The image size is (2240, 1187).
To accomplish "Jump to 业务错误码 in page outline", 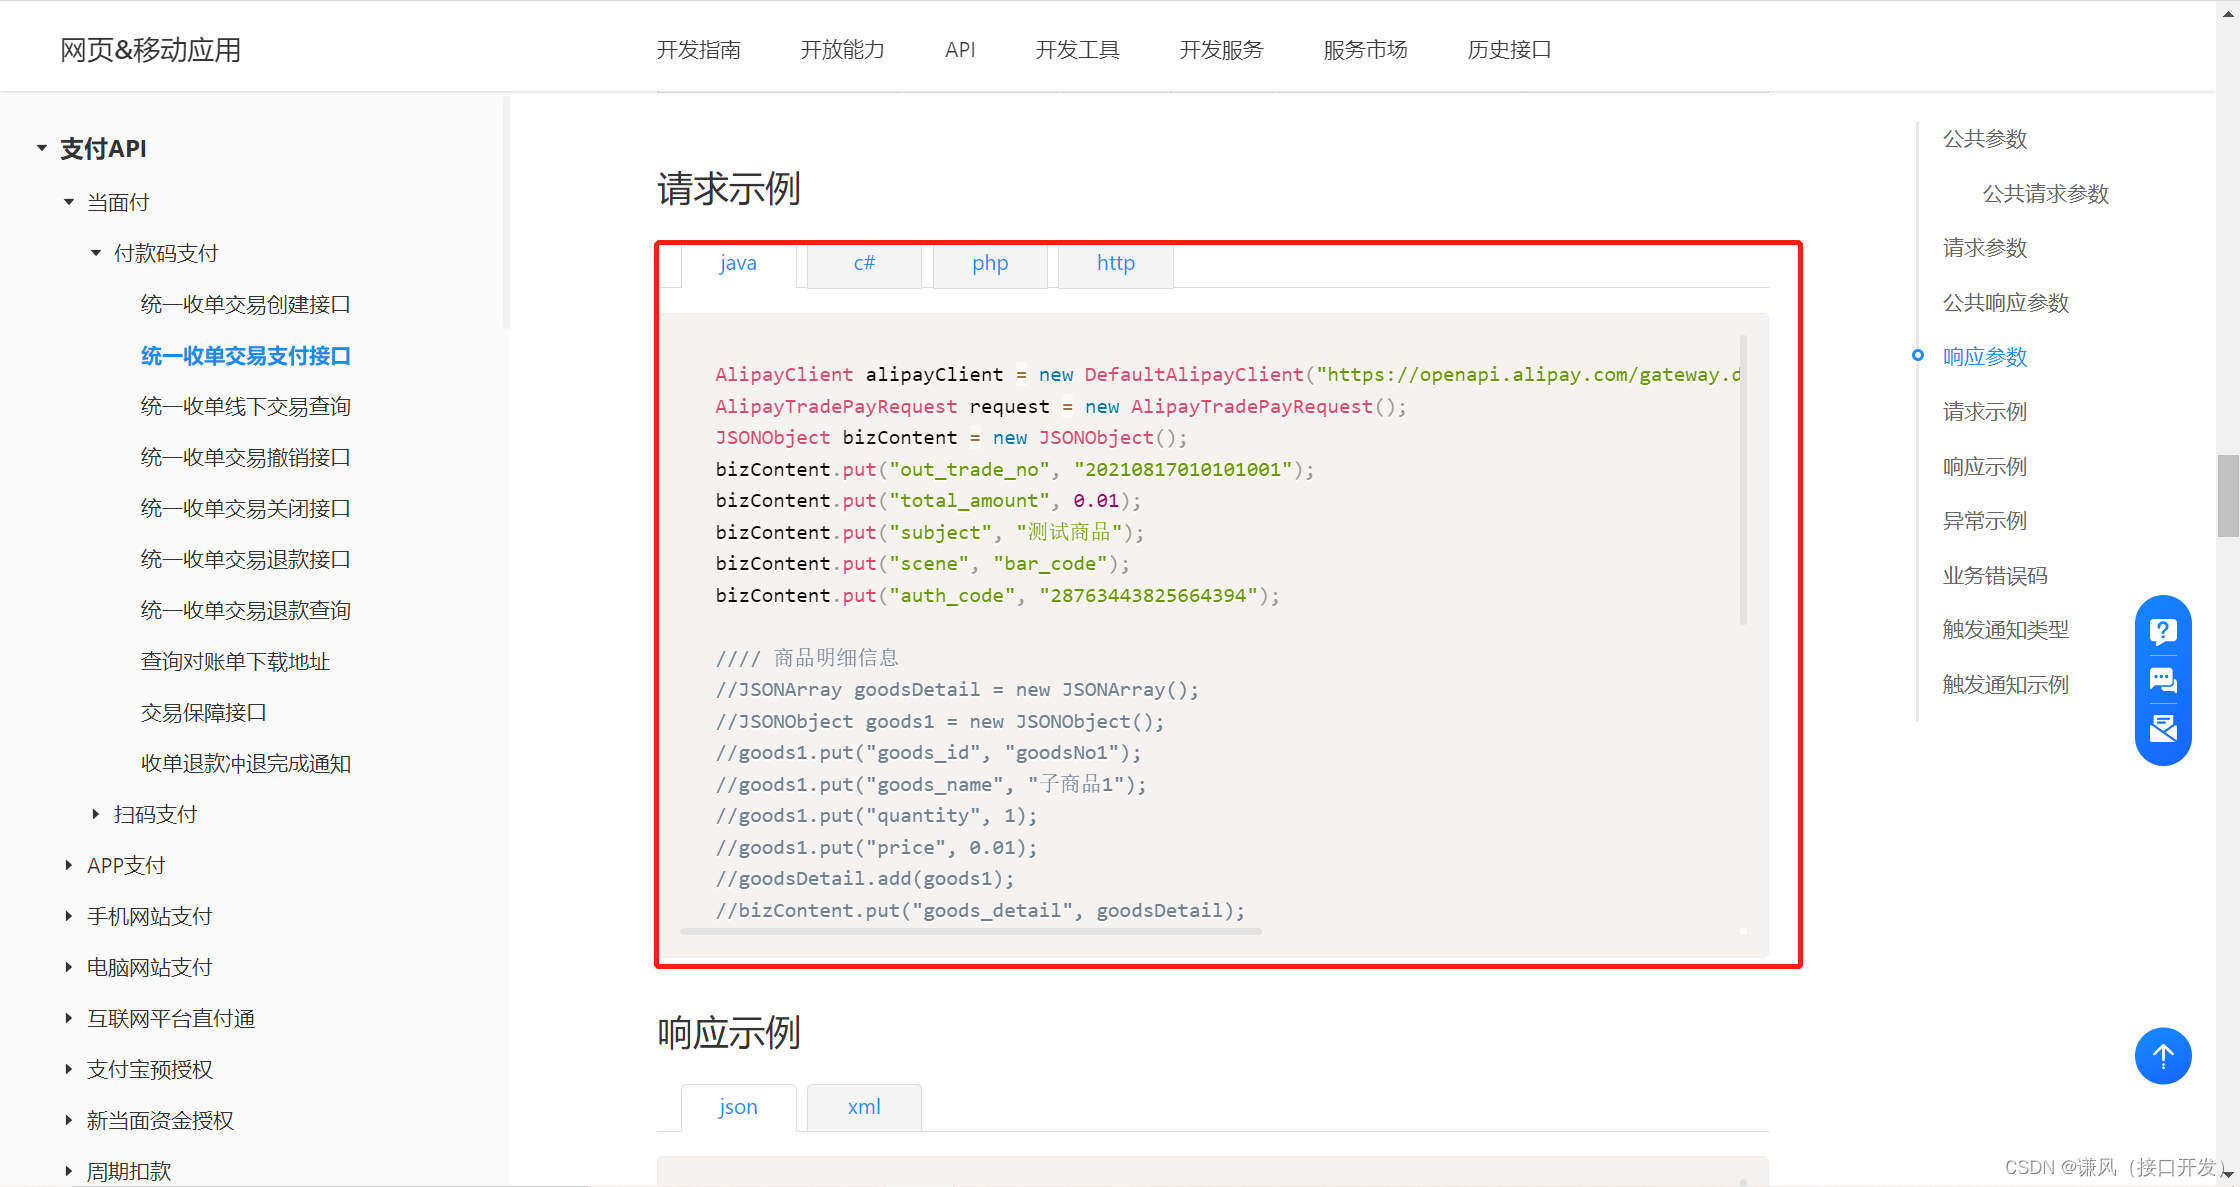I will click(1995, 576).
